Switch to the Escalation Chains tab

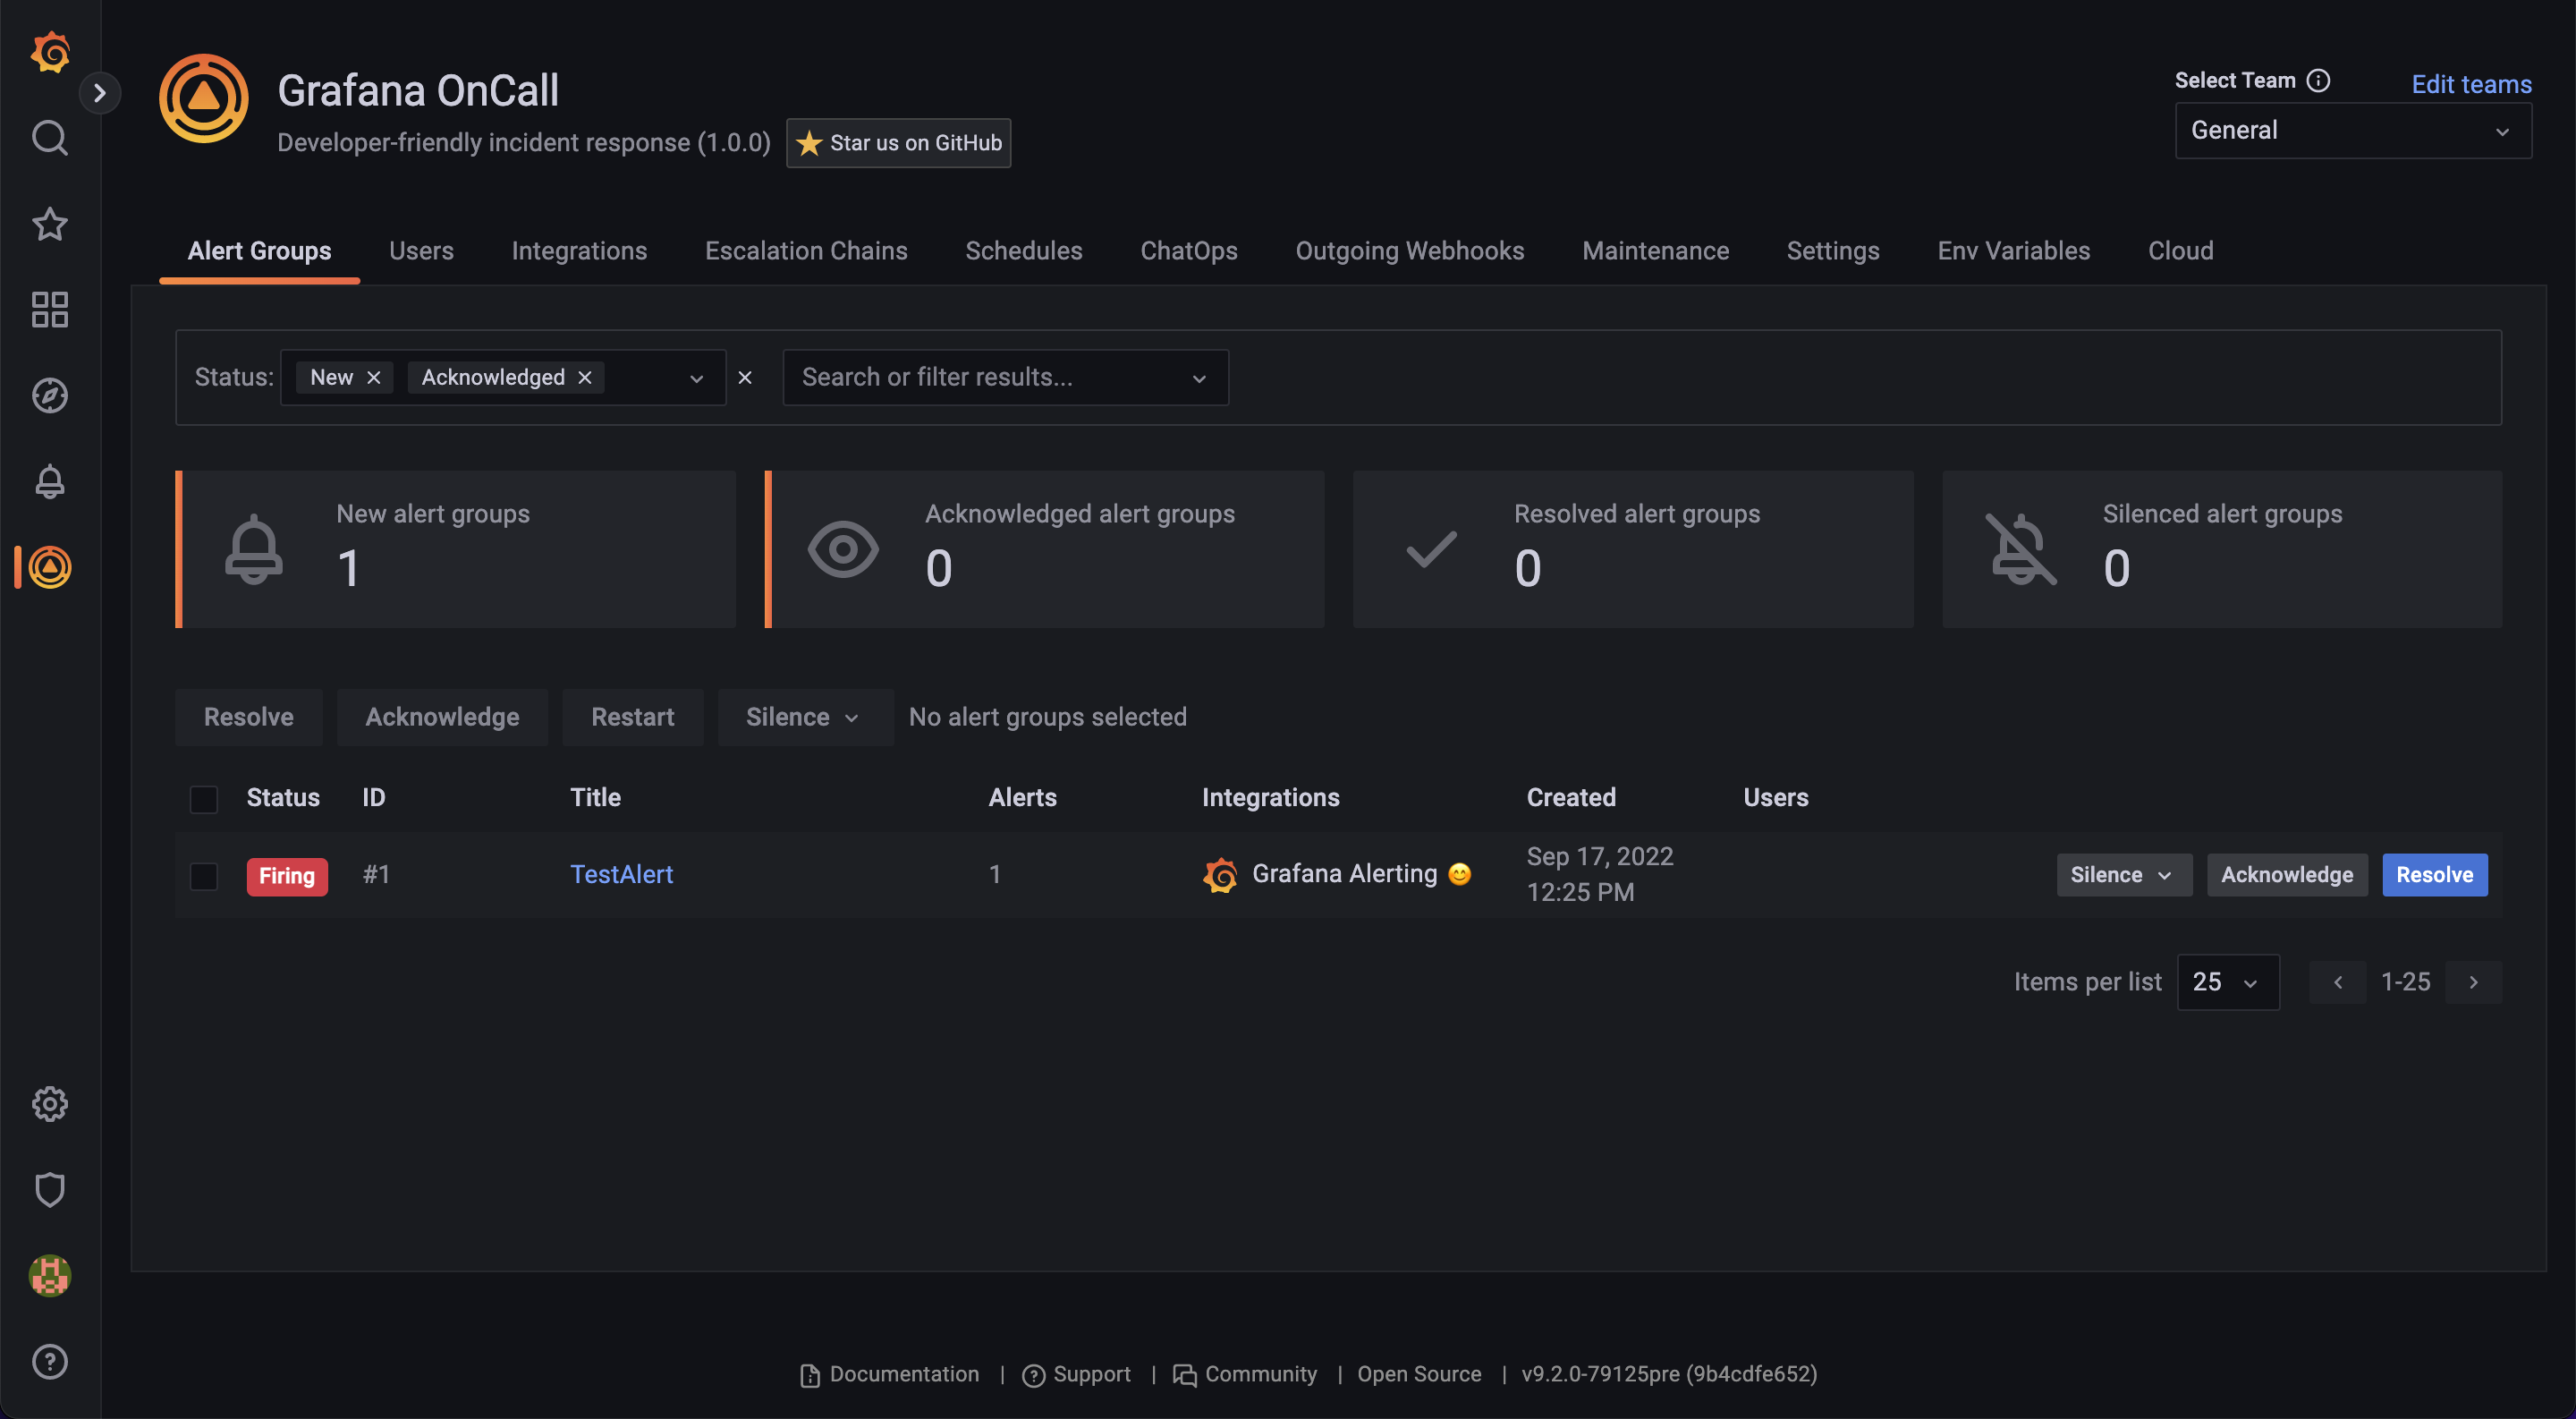[805, 251]
